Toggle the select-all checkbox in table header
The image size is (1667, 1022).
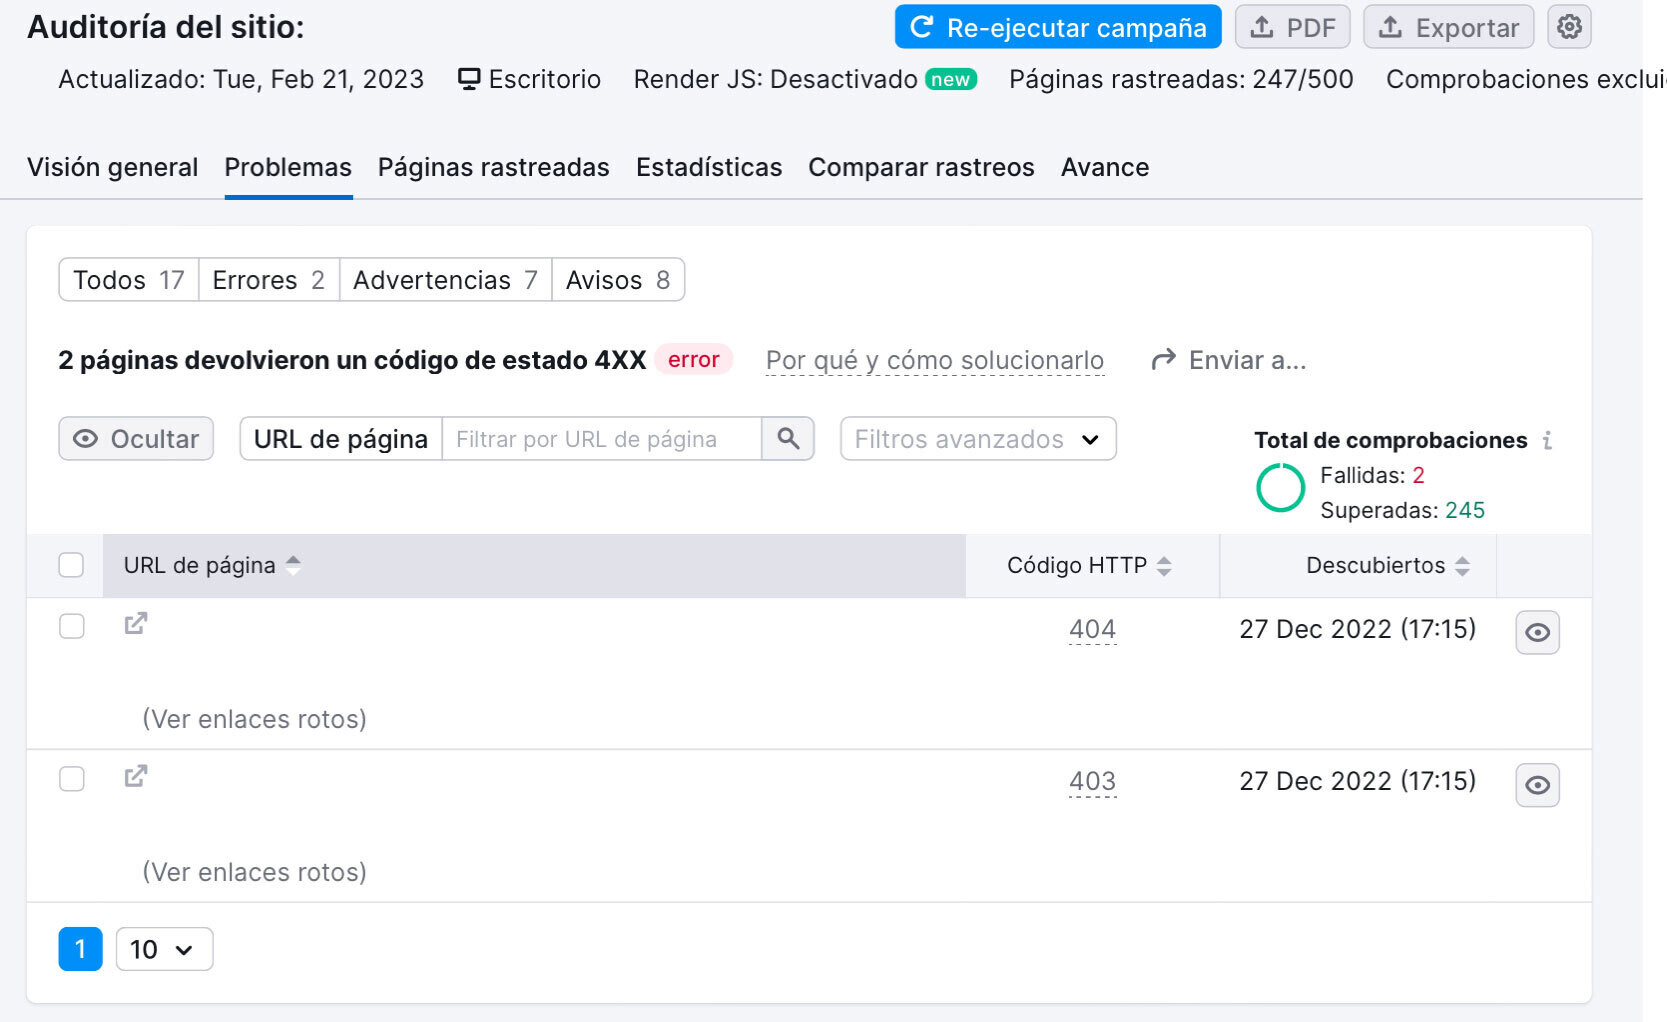coord(71,565)
